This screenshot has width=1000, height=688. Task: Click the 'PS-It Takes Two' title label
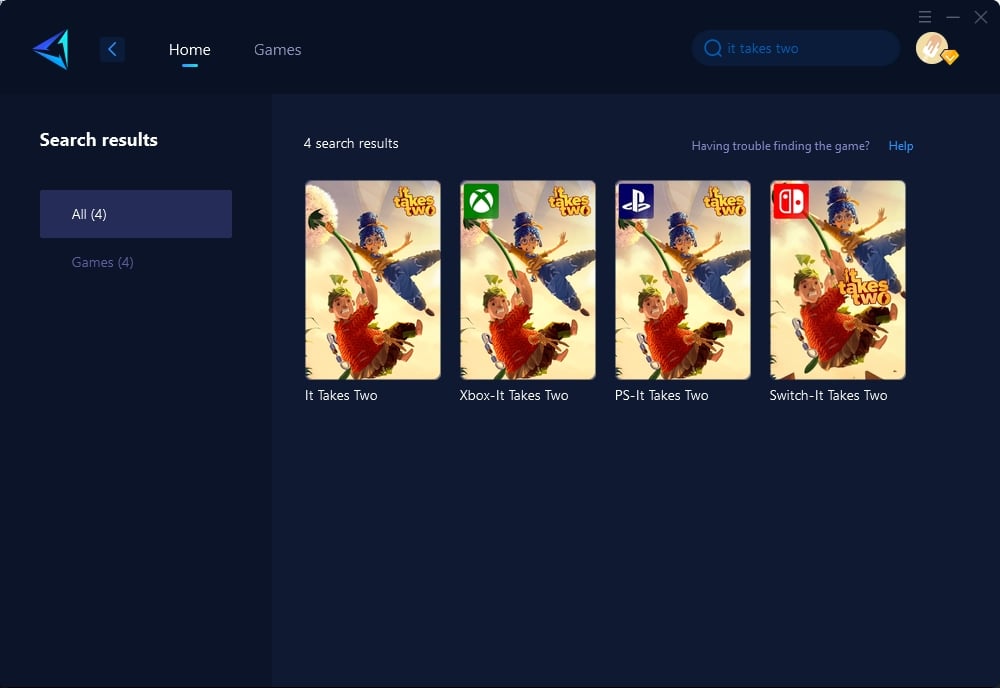point(661,395)
